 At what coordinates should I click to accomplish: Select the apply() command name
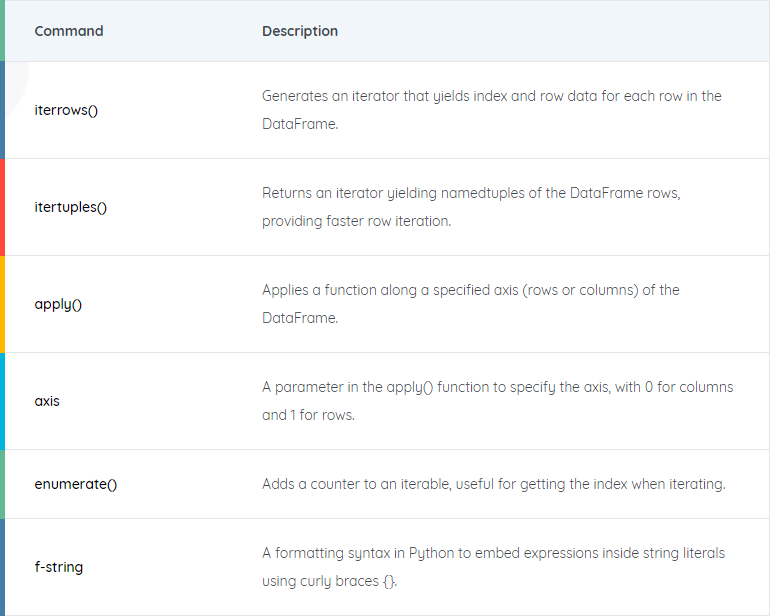(58, 304)
